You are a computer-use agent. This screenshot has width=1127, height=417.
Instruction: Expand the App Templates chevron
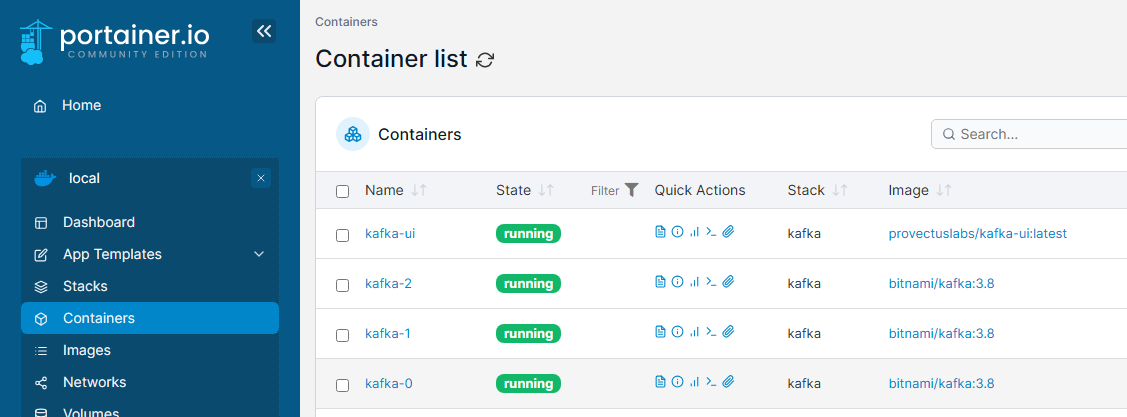[x=259, y=255]
